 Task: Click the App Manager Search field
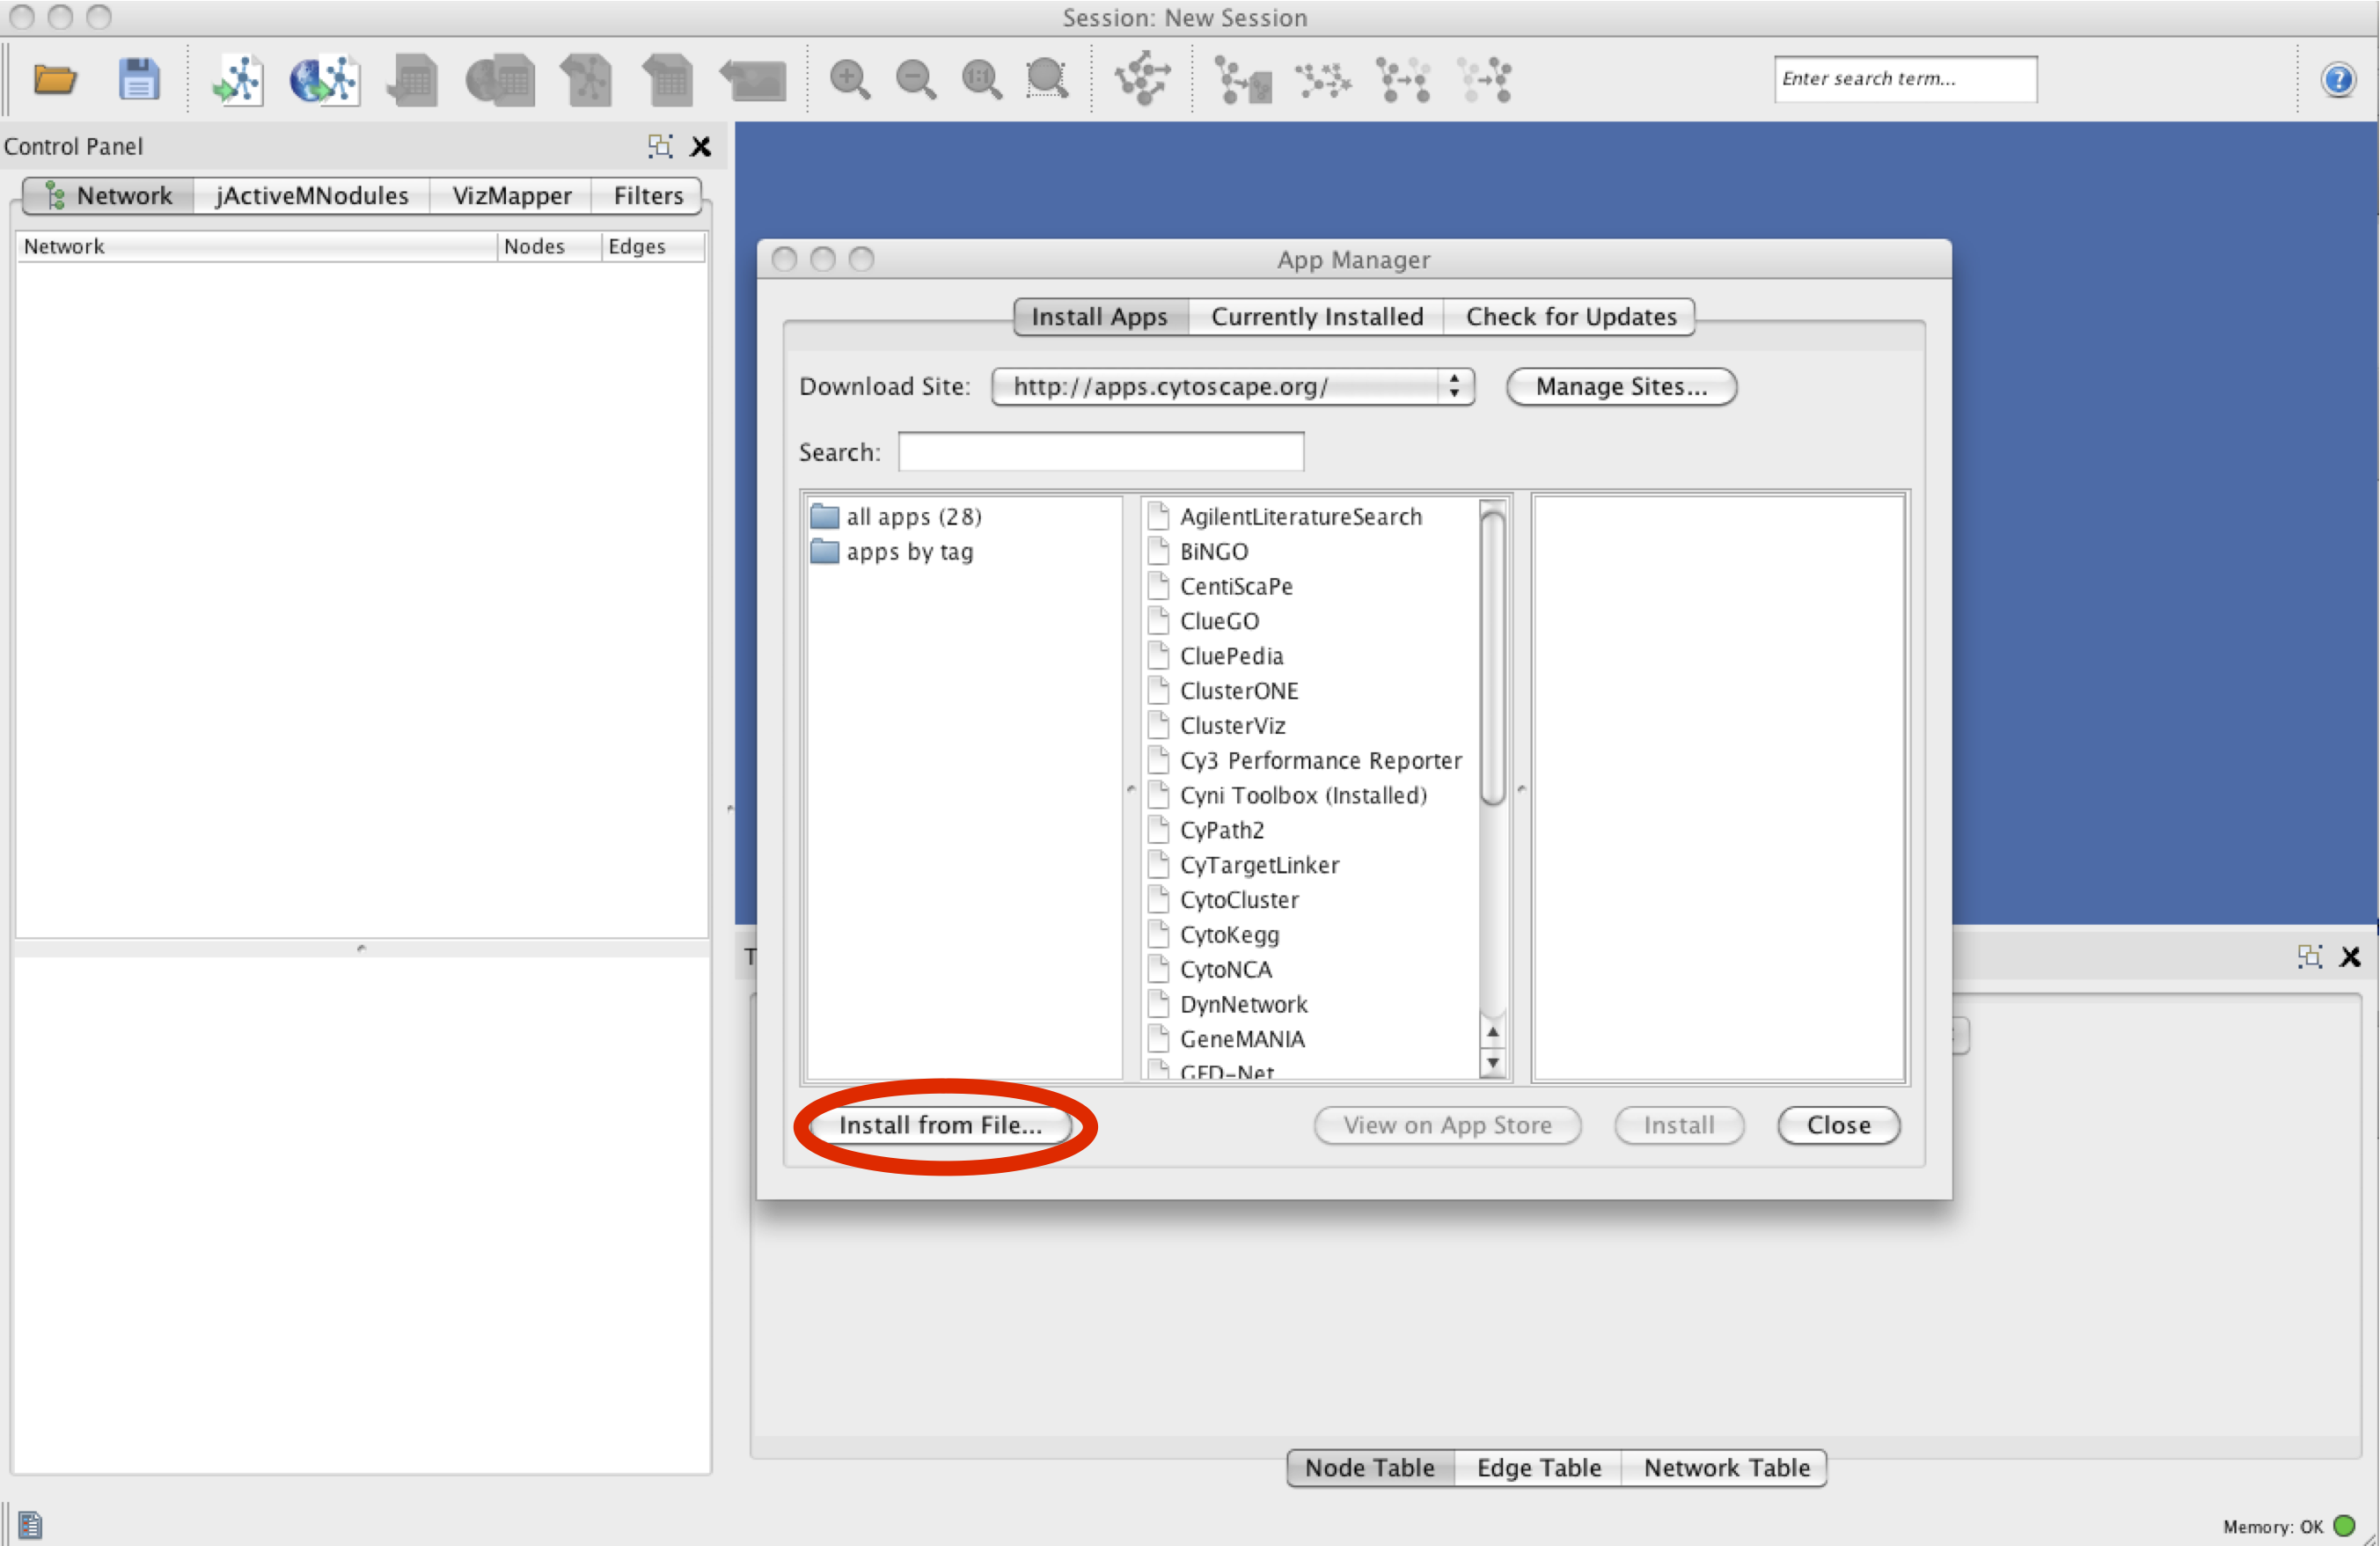(1100, 452)
